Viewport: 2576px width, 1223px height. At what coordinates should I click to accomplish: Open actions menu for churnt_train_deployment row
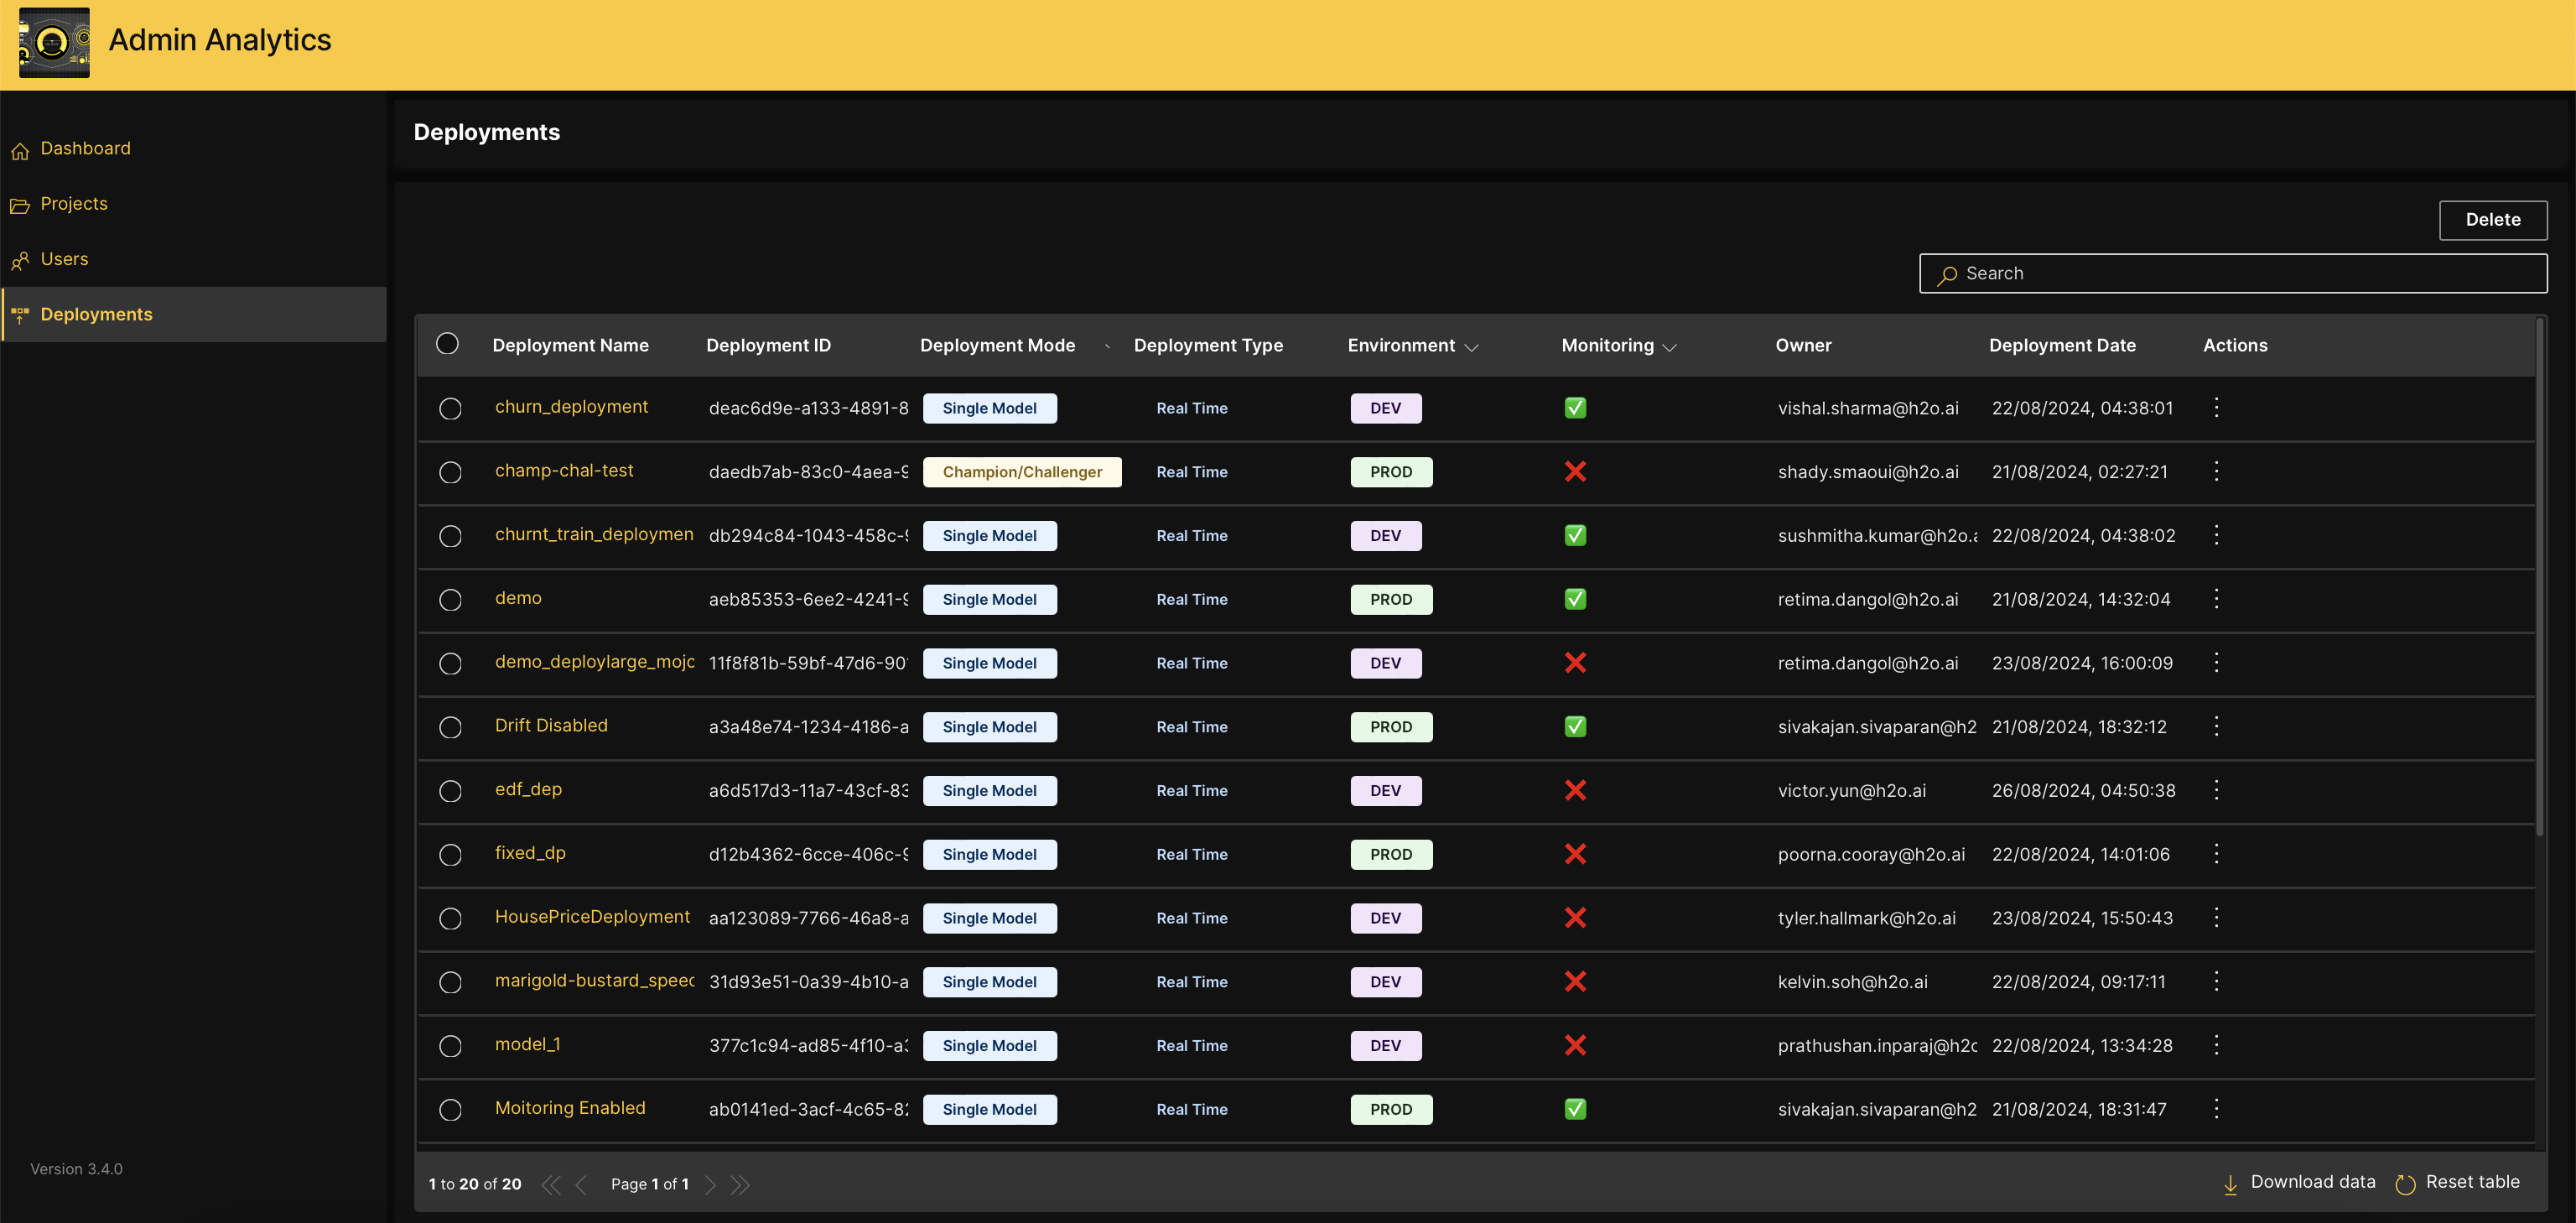pos(2216,535)
